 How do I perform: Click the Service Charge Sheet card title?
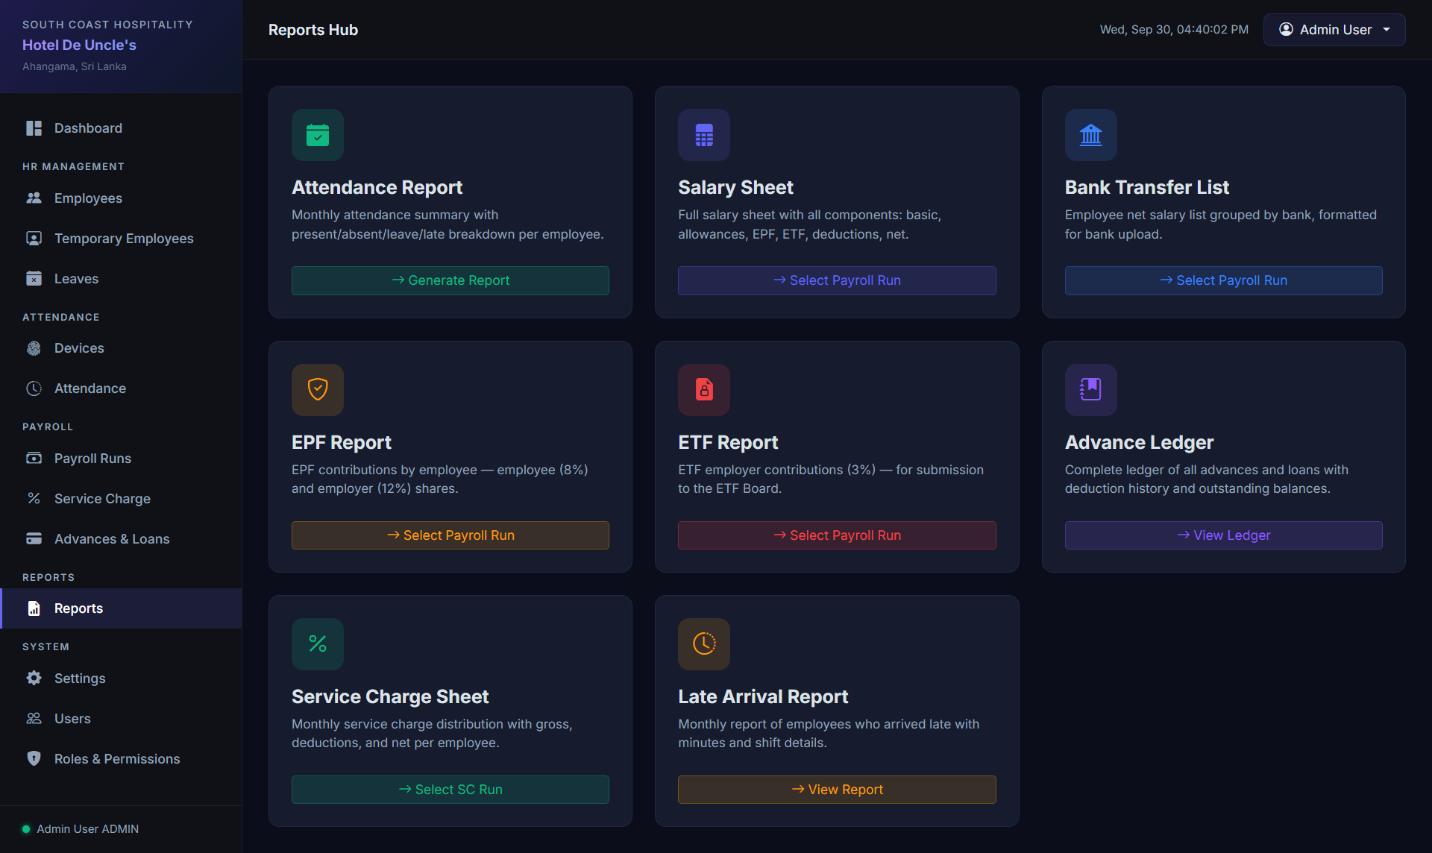pos(390,697)
